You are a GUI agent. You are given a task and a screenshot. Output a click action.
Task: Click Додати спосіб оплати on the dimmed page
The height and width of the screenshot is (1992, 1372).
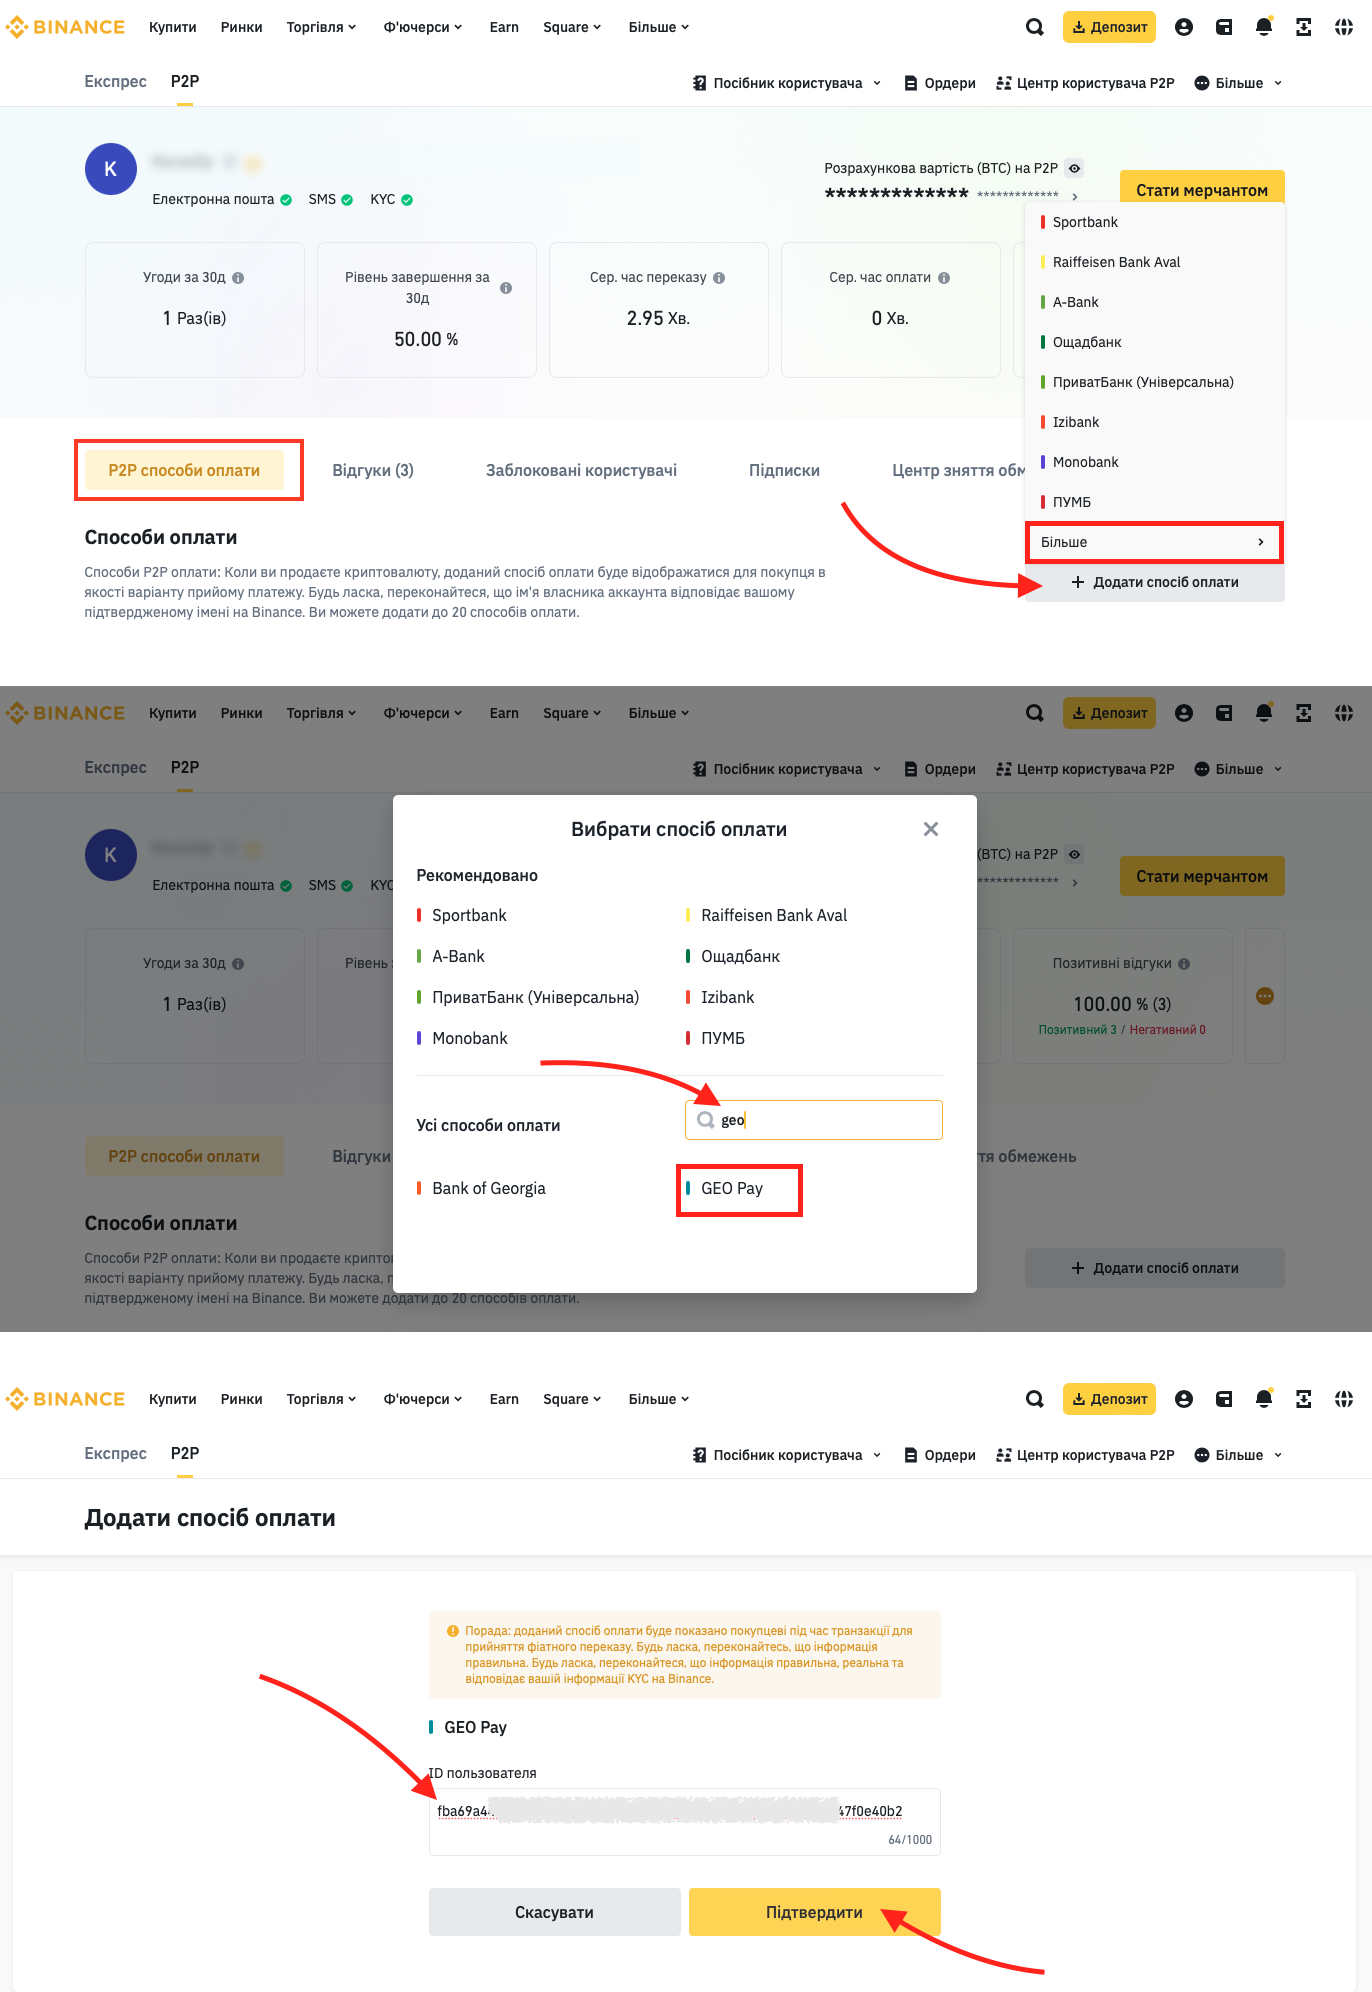[x=1154, y=1268]
